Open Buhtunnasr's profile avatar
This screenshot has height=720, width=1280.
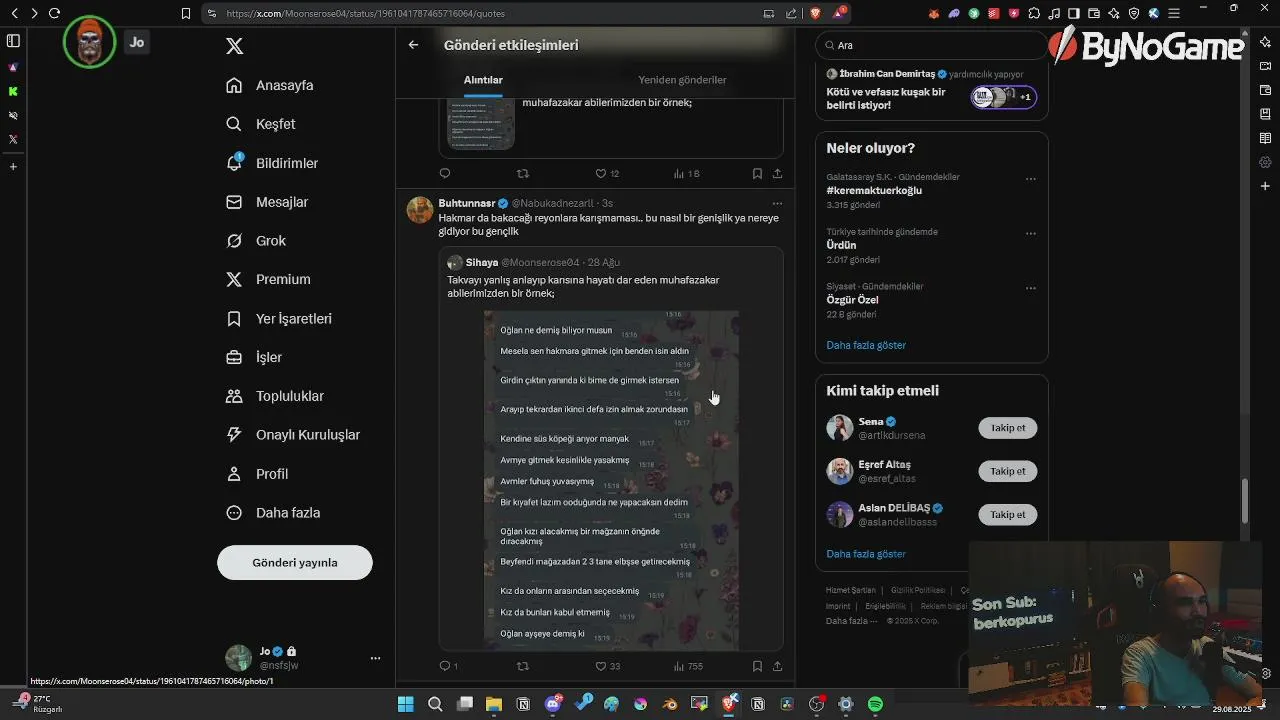tap(420, 210)
